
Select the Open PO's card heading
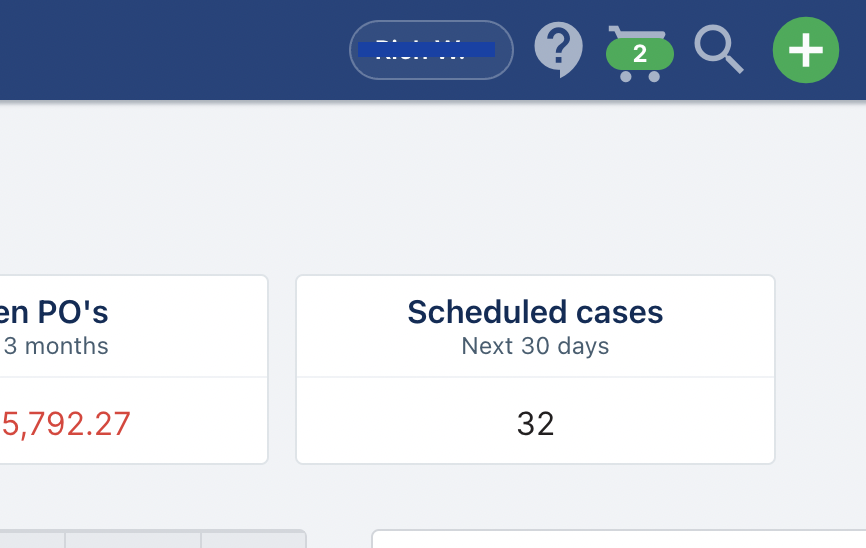[54, 312]
